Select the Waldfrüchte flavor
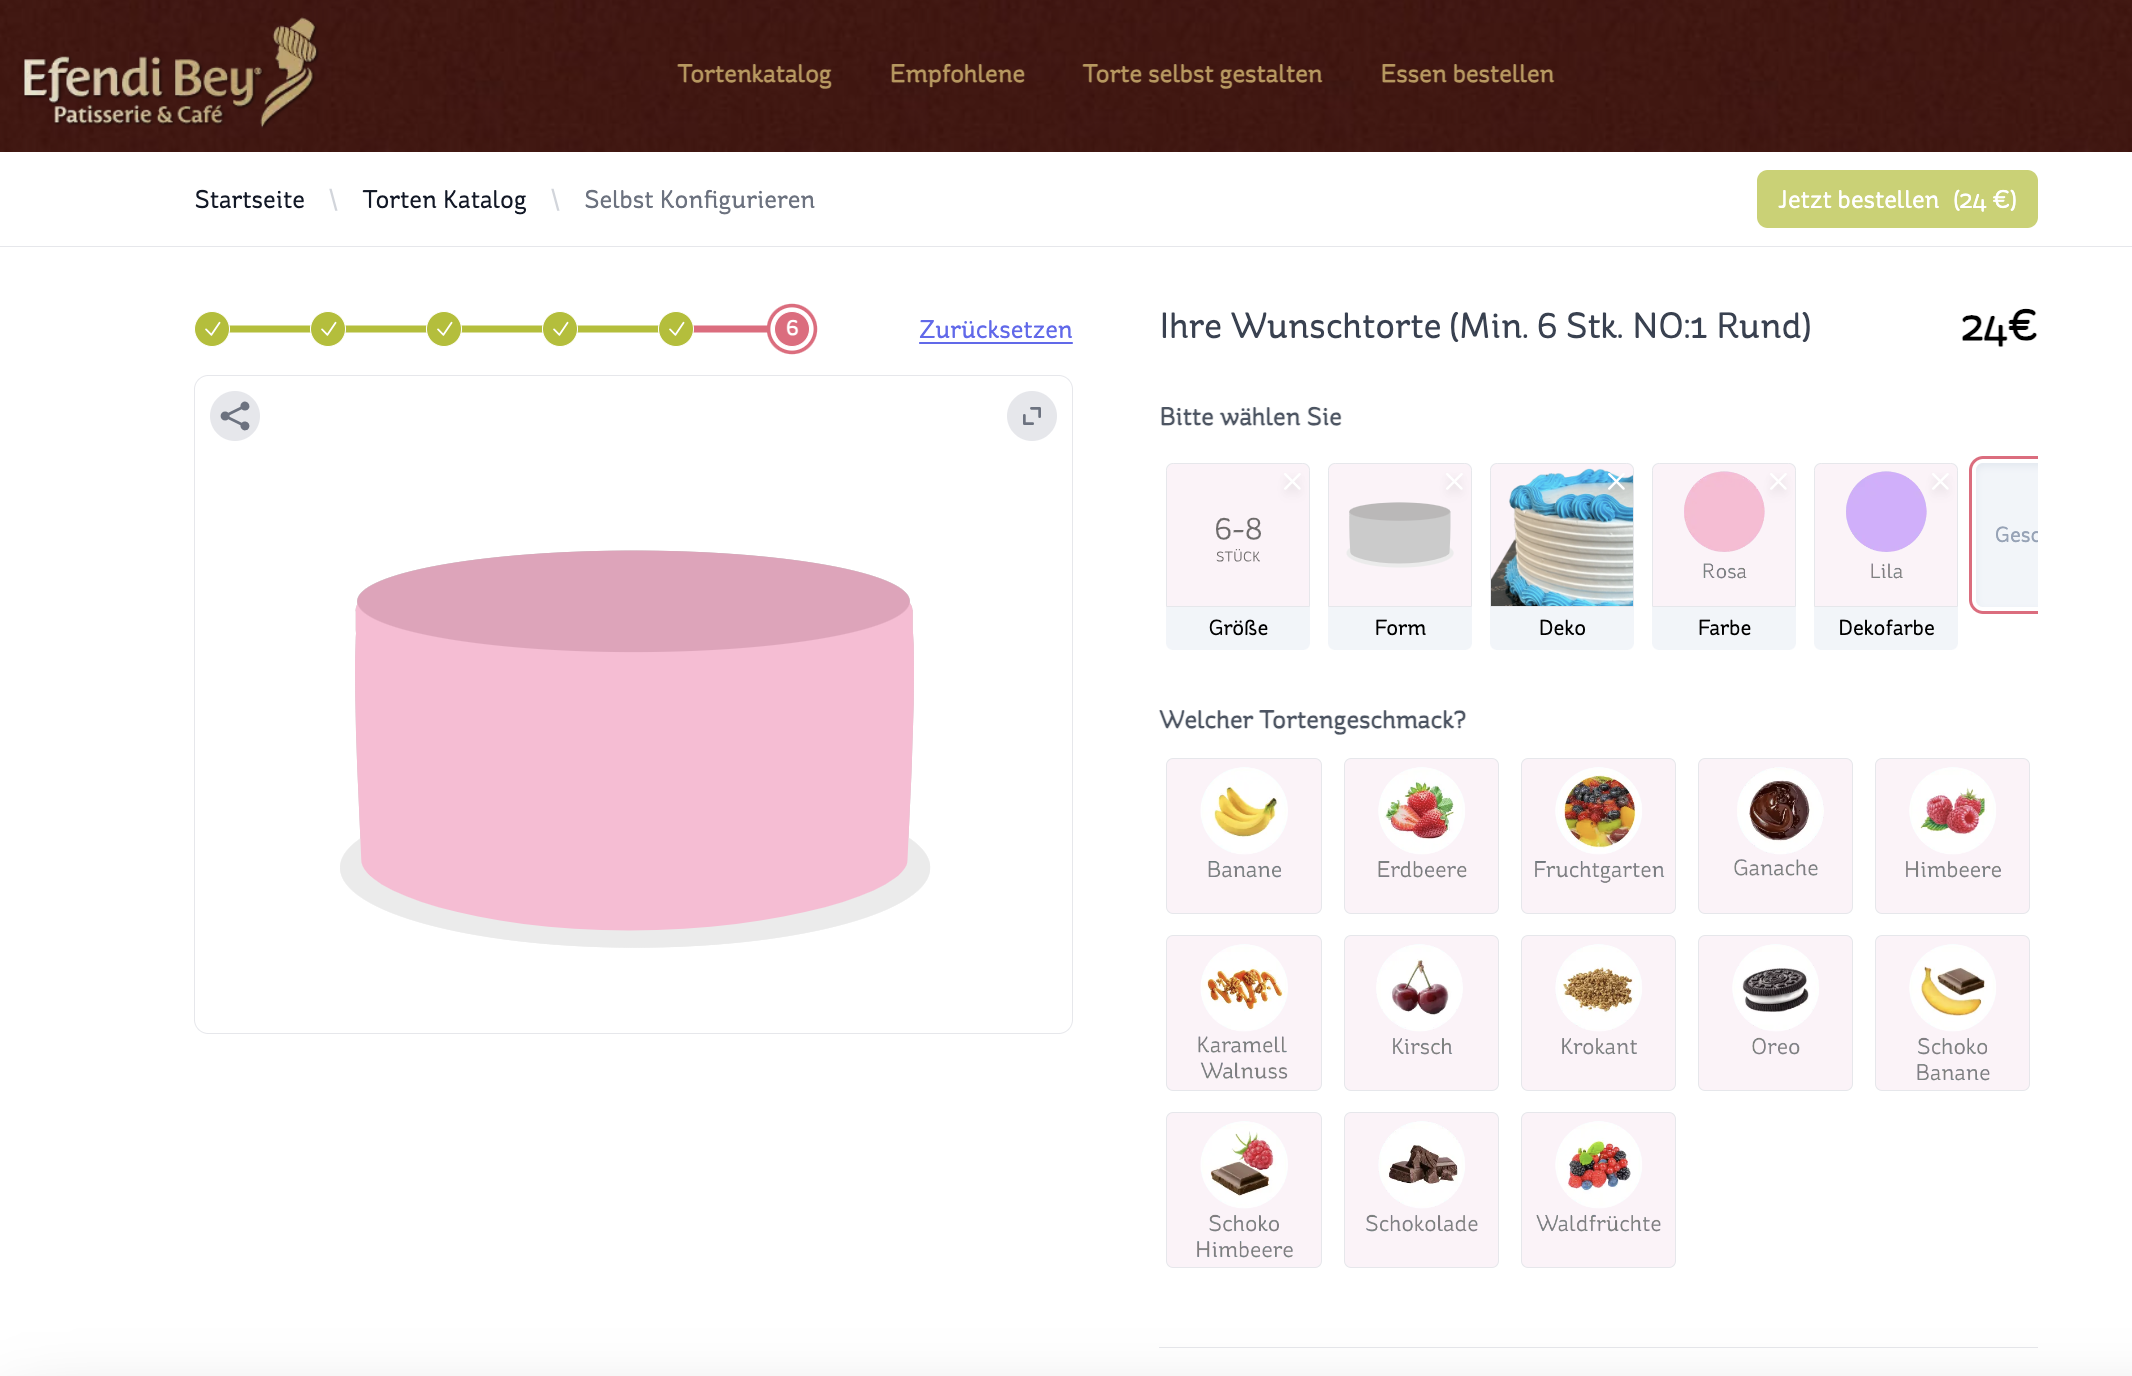 point(1597,1189)
